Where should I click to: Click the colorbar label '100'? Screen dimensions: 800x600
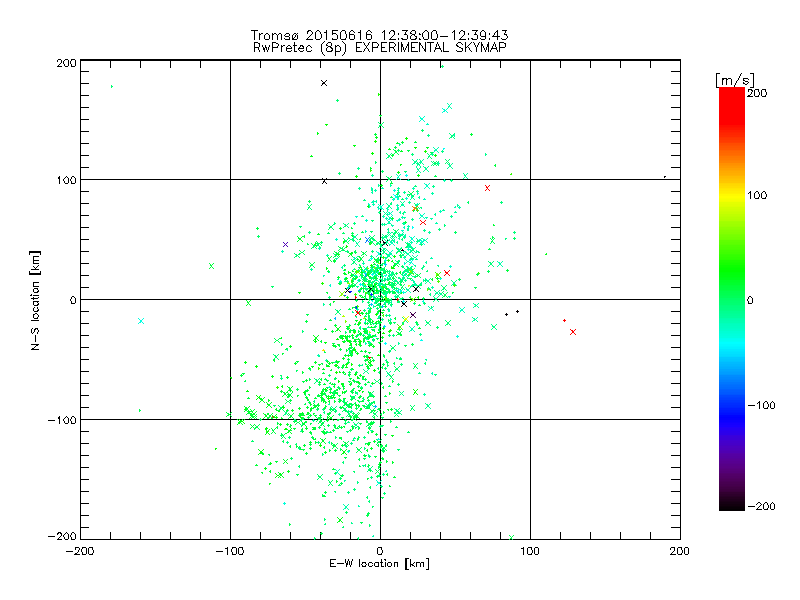click(x=757, y=195)
